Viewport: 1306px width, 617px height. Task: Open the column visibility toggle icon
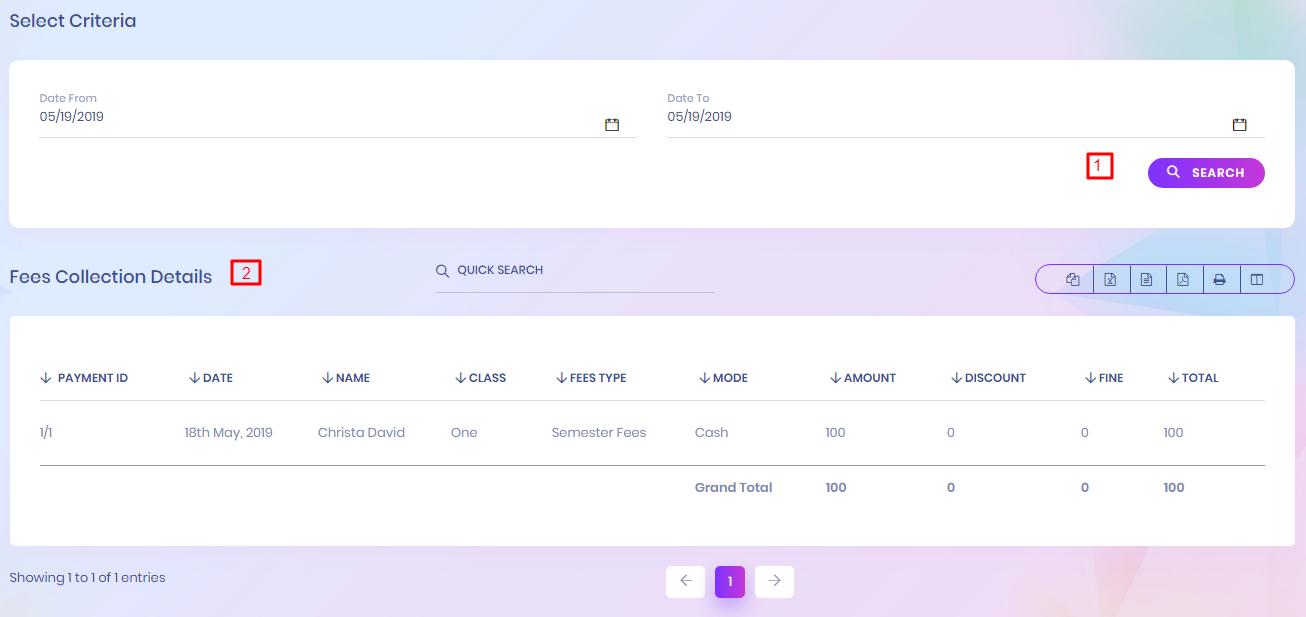tap(1257, 280)
